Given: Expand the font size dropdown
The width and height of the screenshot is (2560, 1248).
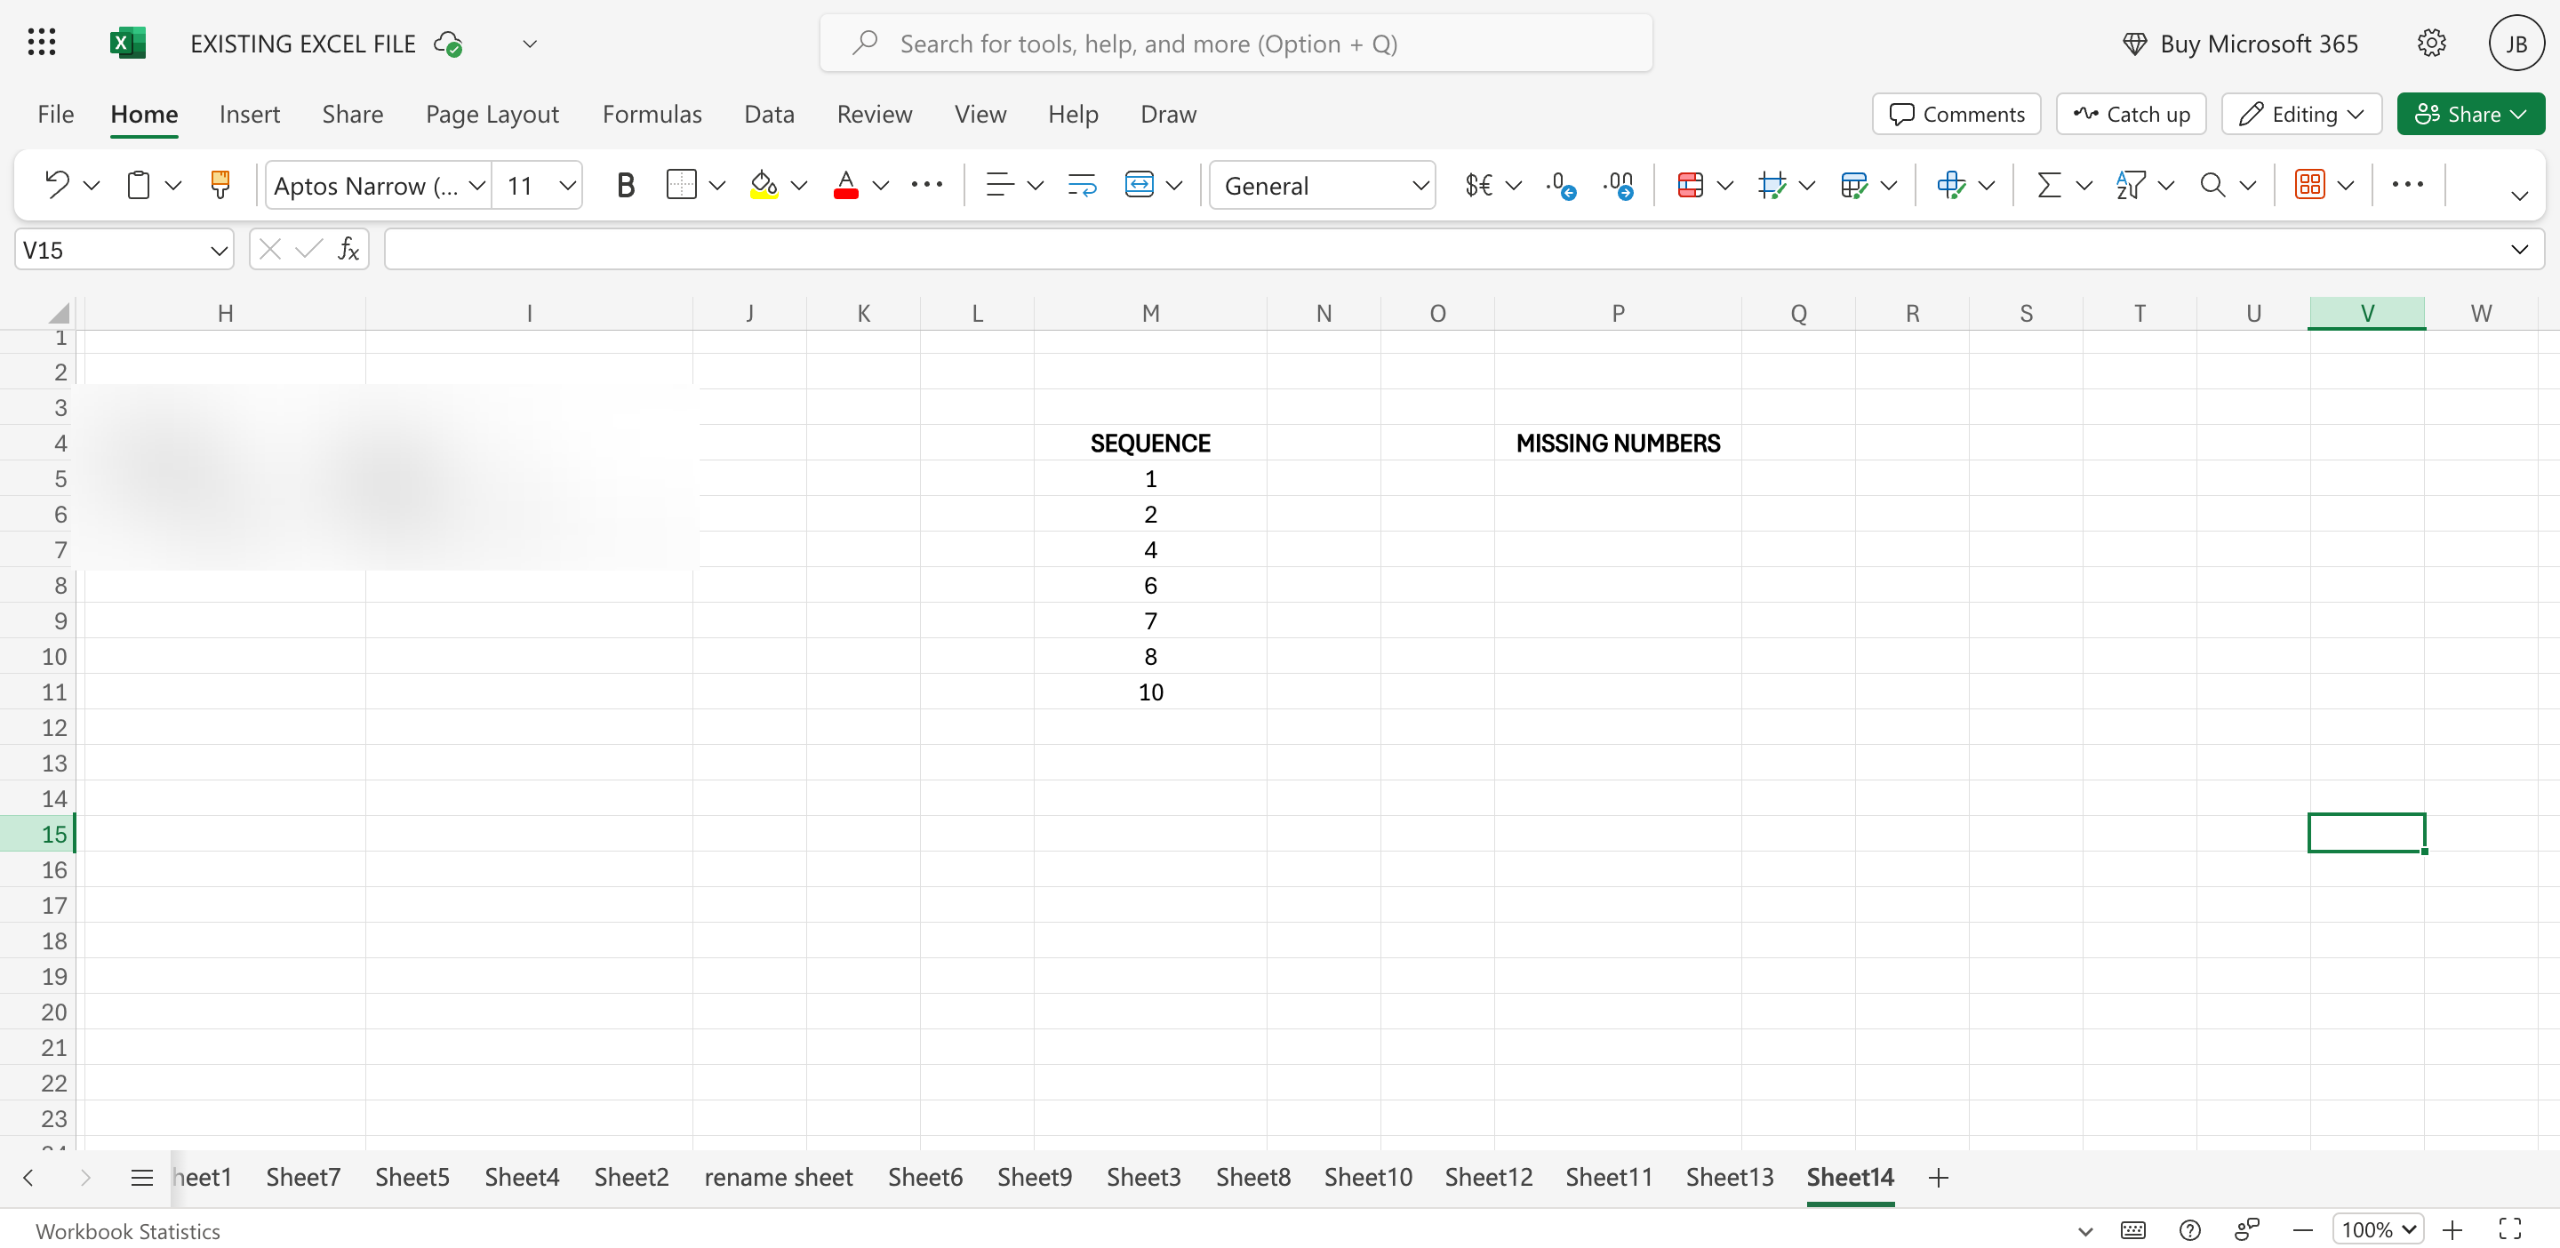Looking at the screenshot, I should (x=567, y=185).
